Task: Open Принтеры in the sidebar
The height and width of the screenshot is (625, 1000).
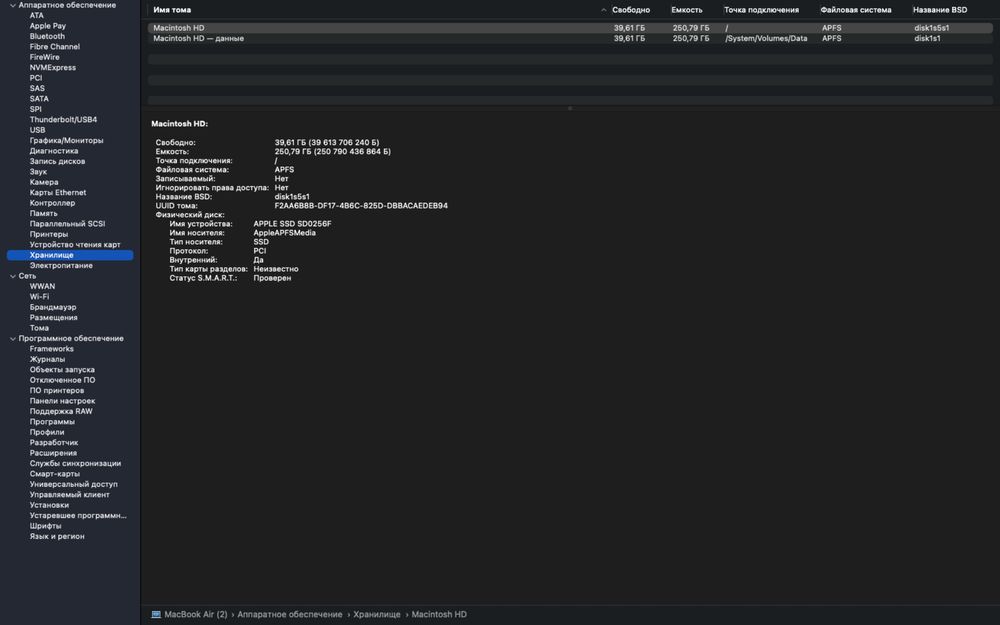Action: [x=48, y=234]
